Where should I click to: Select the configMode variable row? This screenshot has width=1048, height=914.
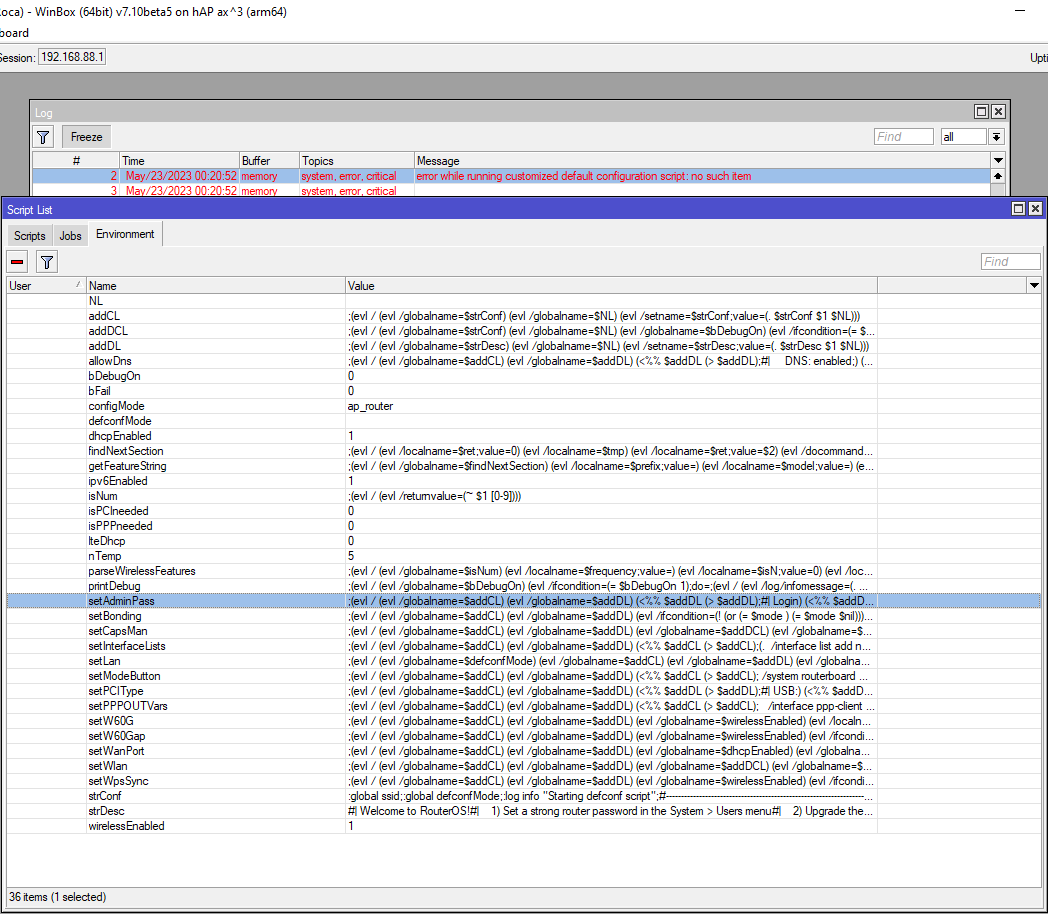(523, 406)
